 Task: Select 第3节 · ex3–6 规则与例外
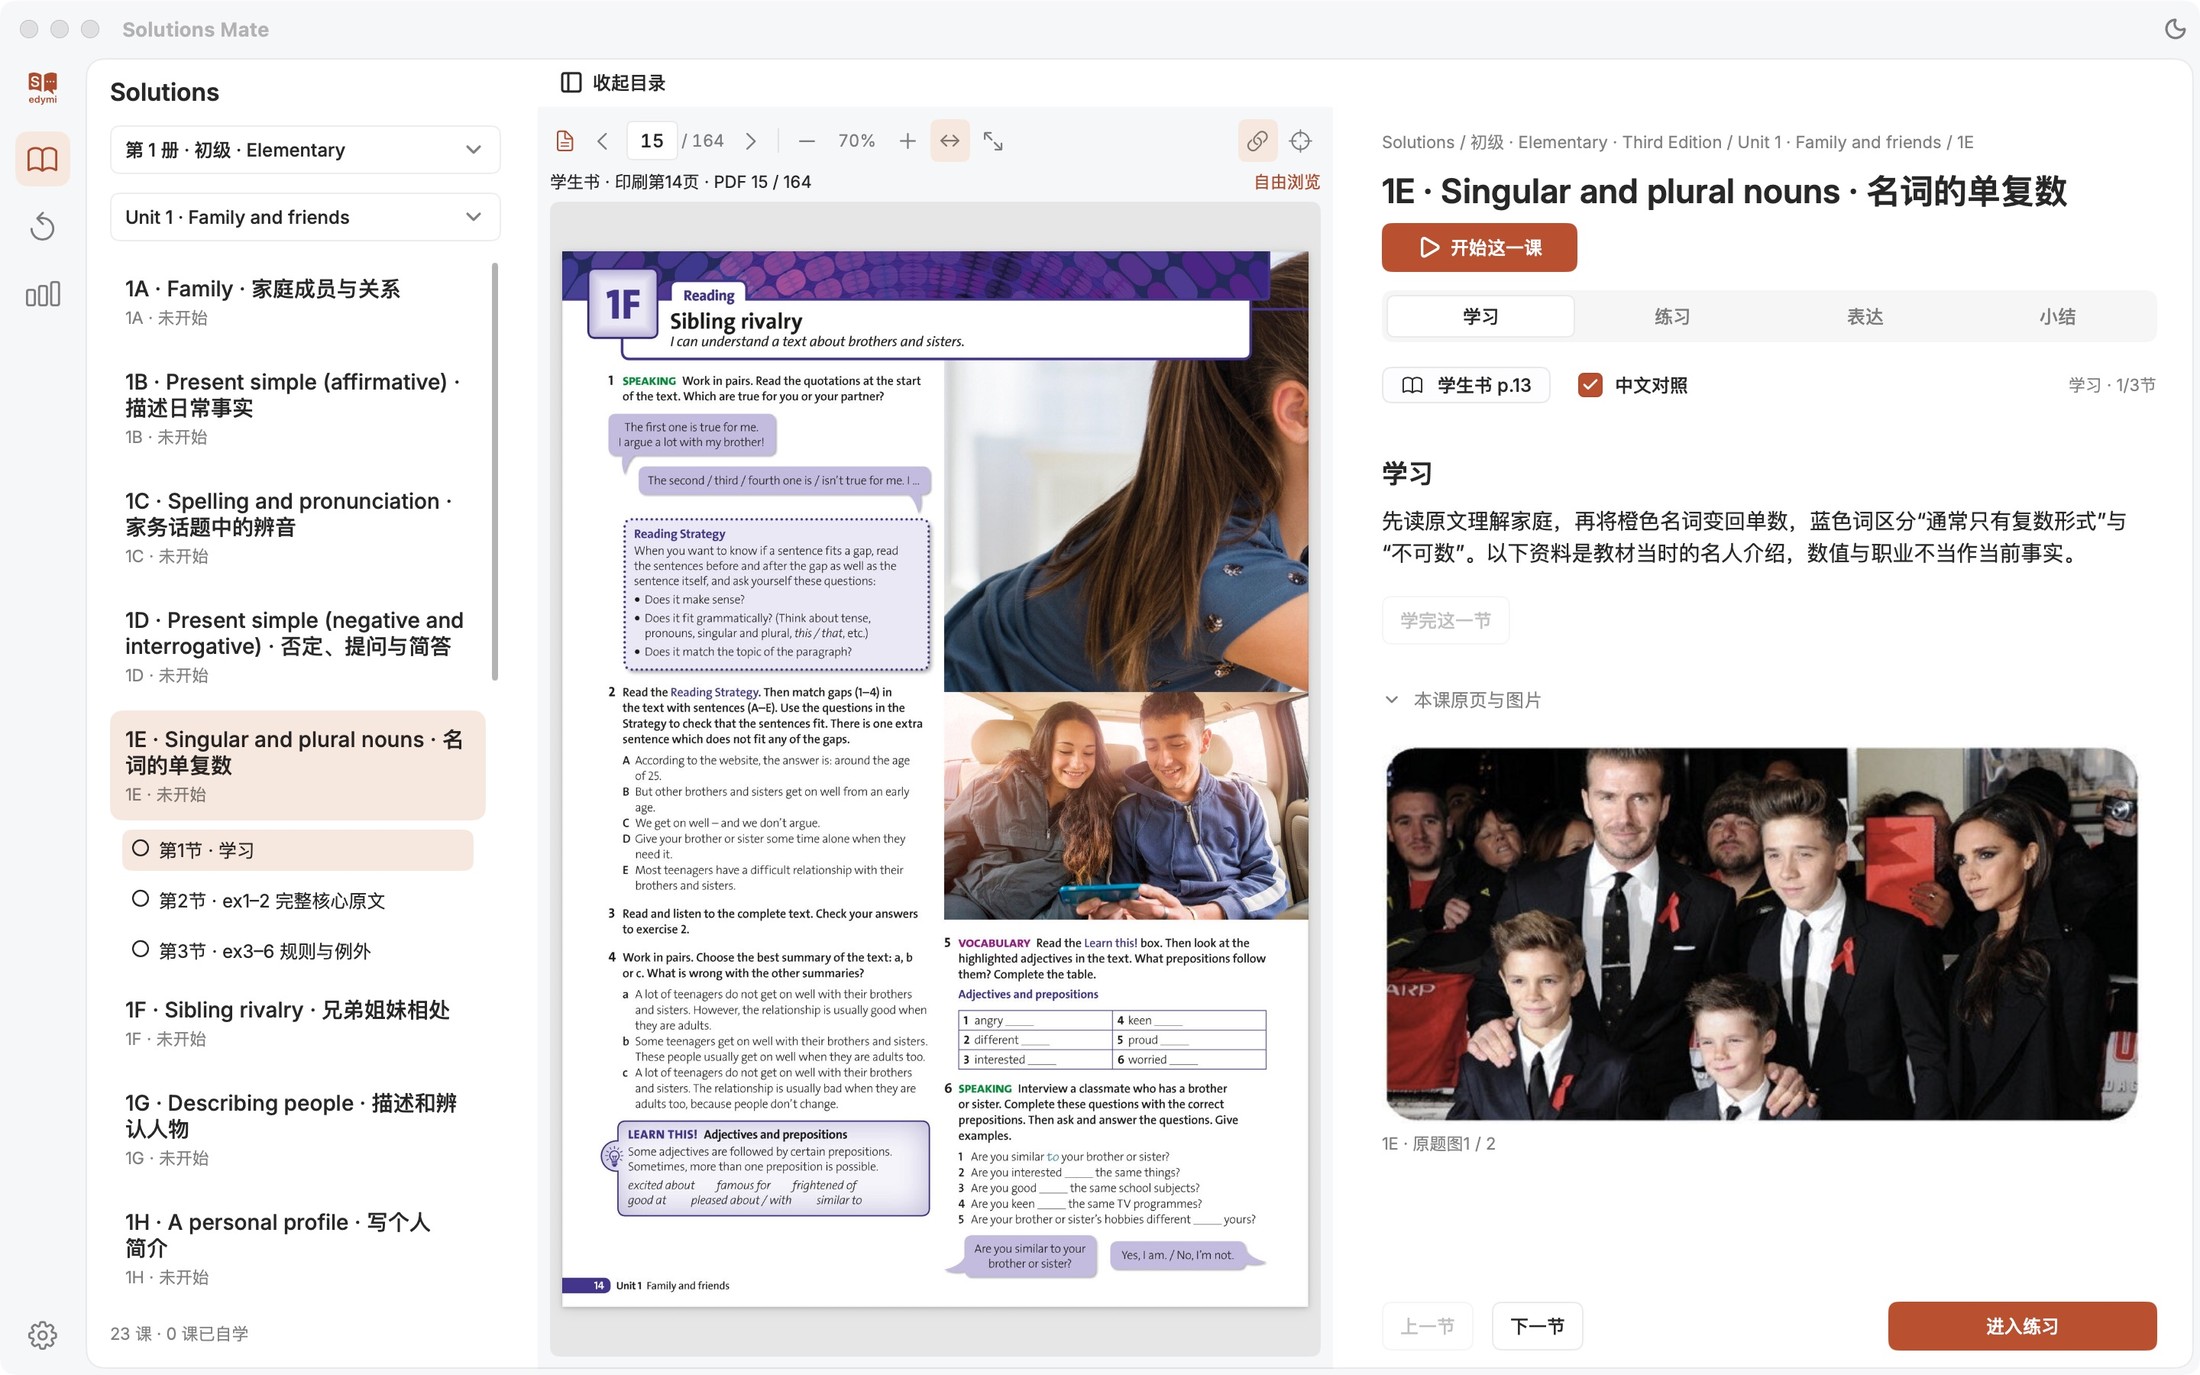click(x=297, y=950)
